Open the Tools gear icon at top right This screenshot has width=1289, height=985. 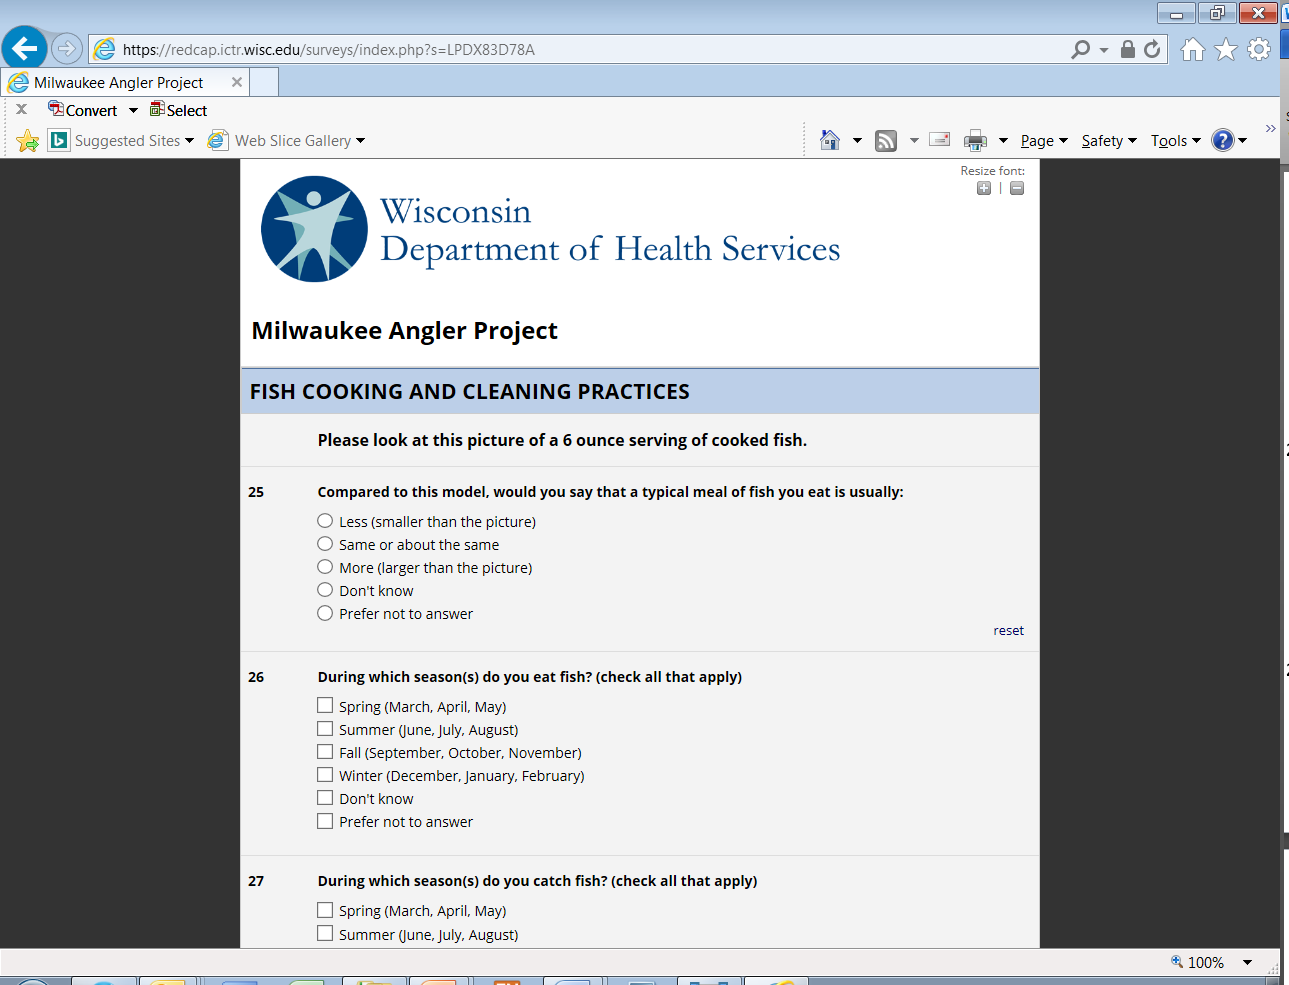point(1259,49)
